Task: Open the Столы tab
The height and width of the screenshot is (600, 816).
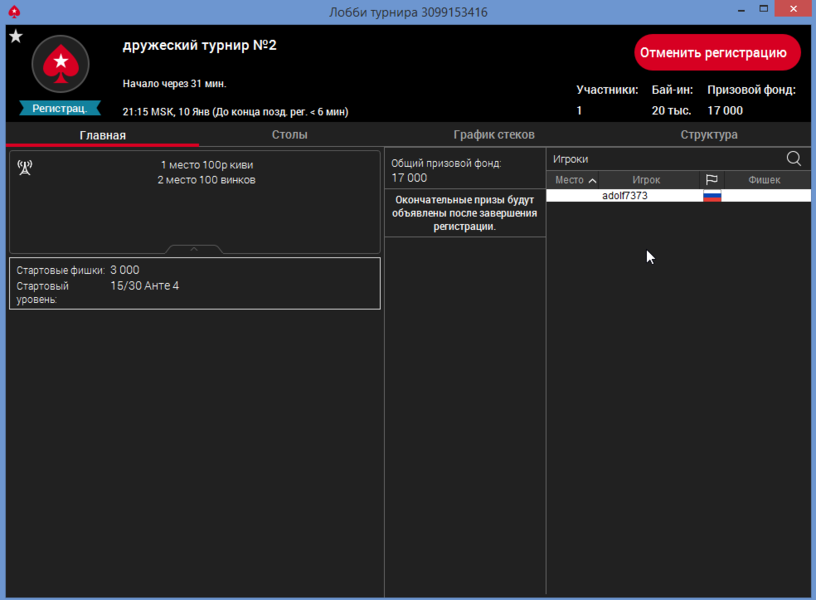Action: coord(289,135)
